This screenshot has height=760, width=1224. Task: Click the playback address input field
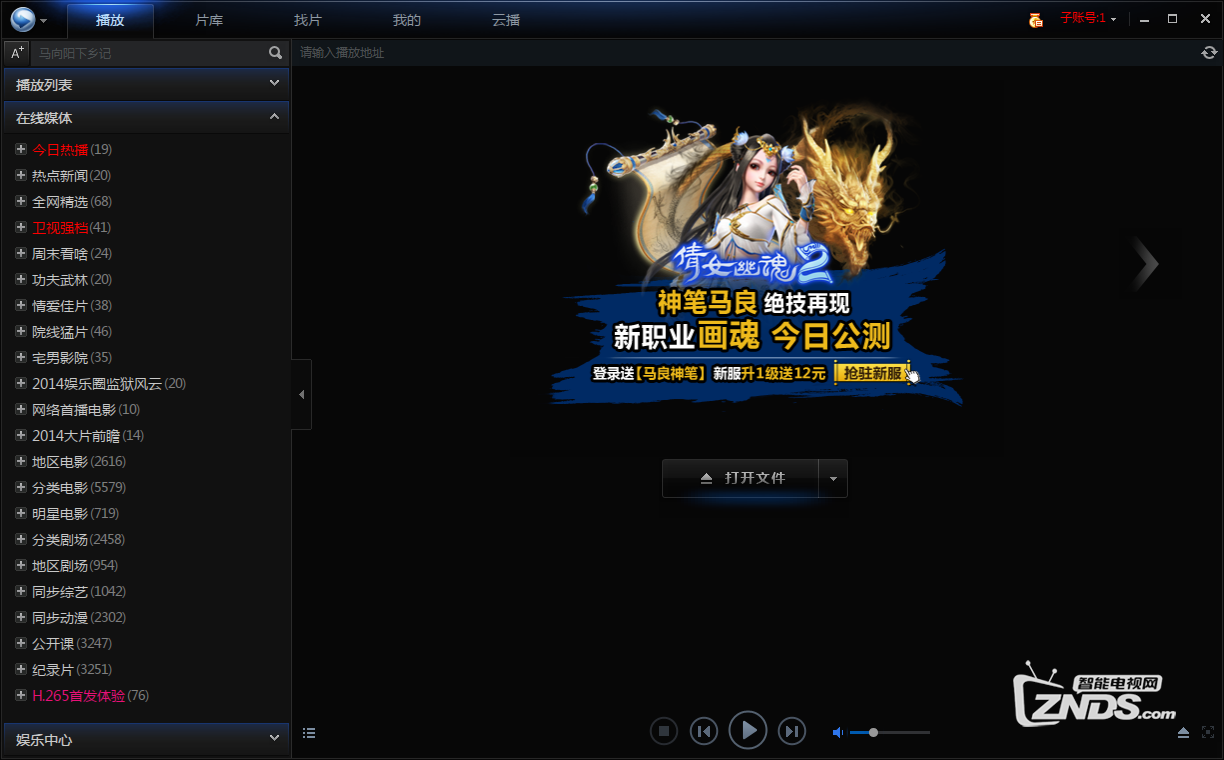[x=746, y=53]
